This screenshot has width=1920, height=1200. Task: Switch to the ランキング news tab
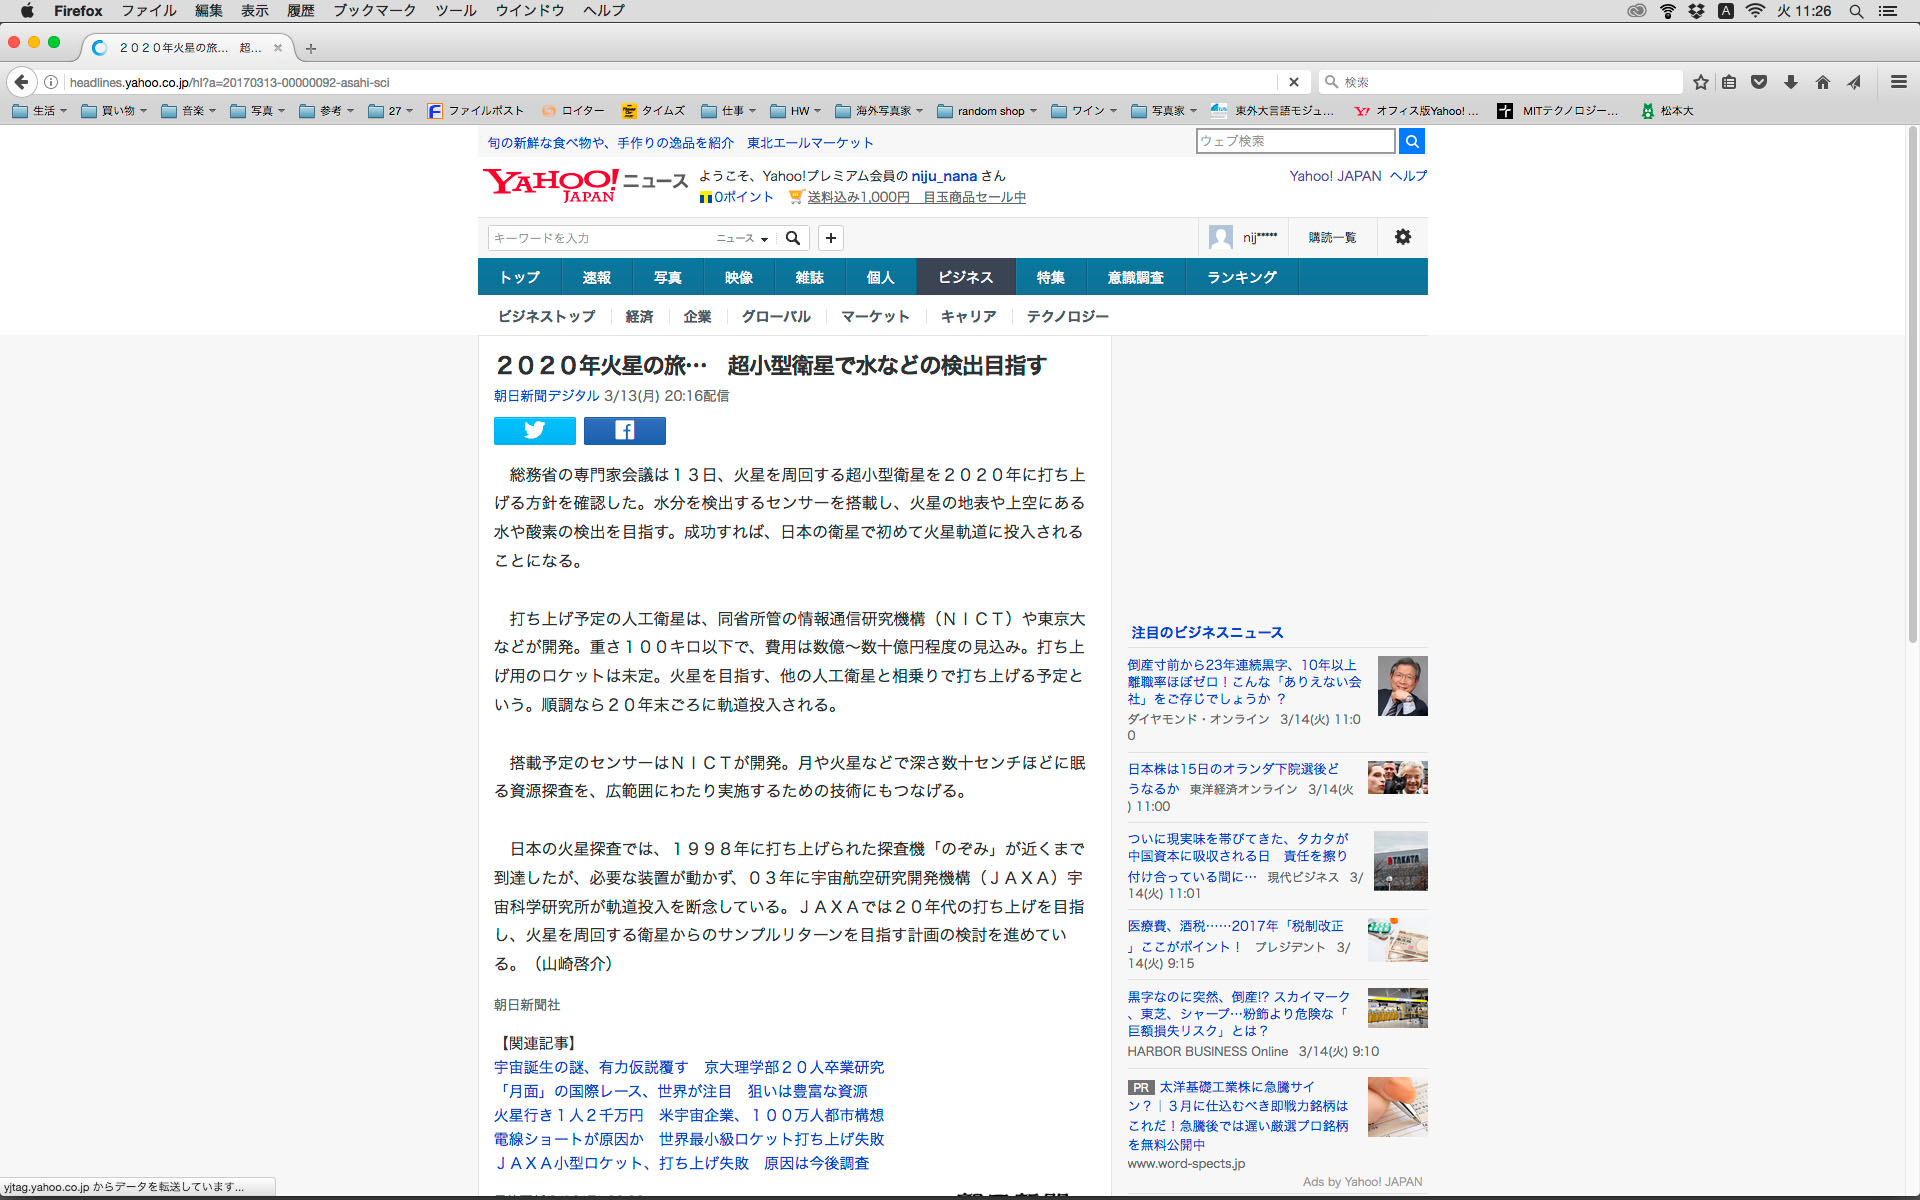click(x=1241, y=277)
